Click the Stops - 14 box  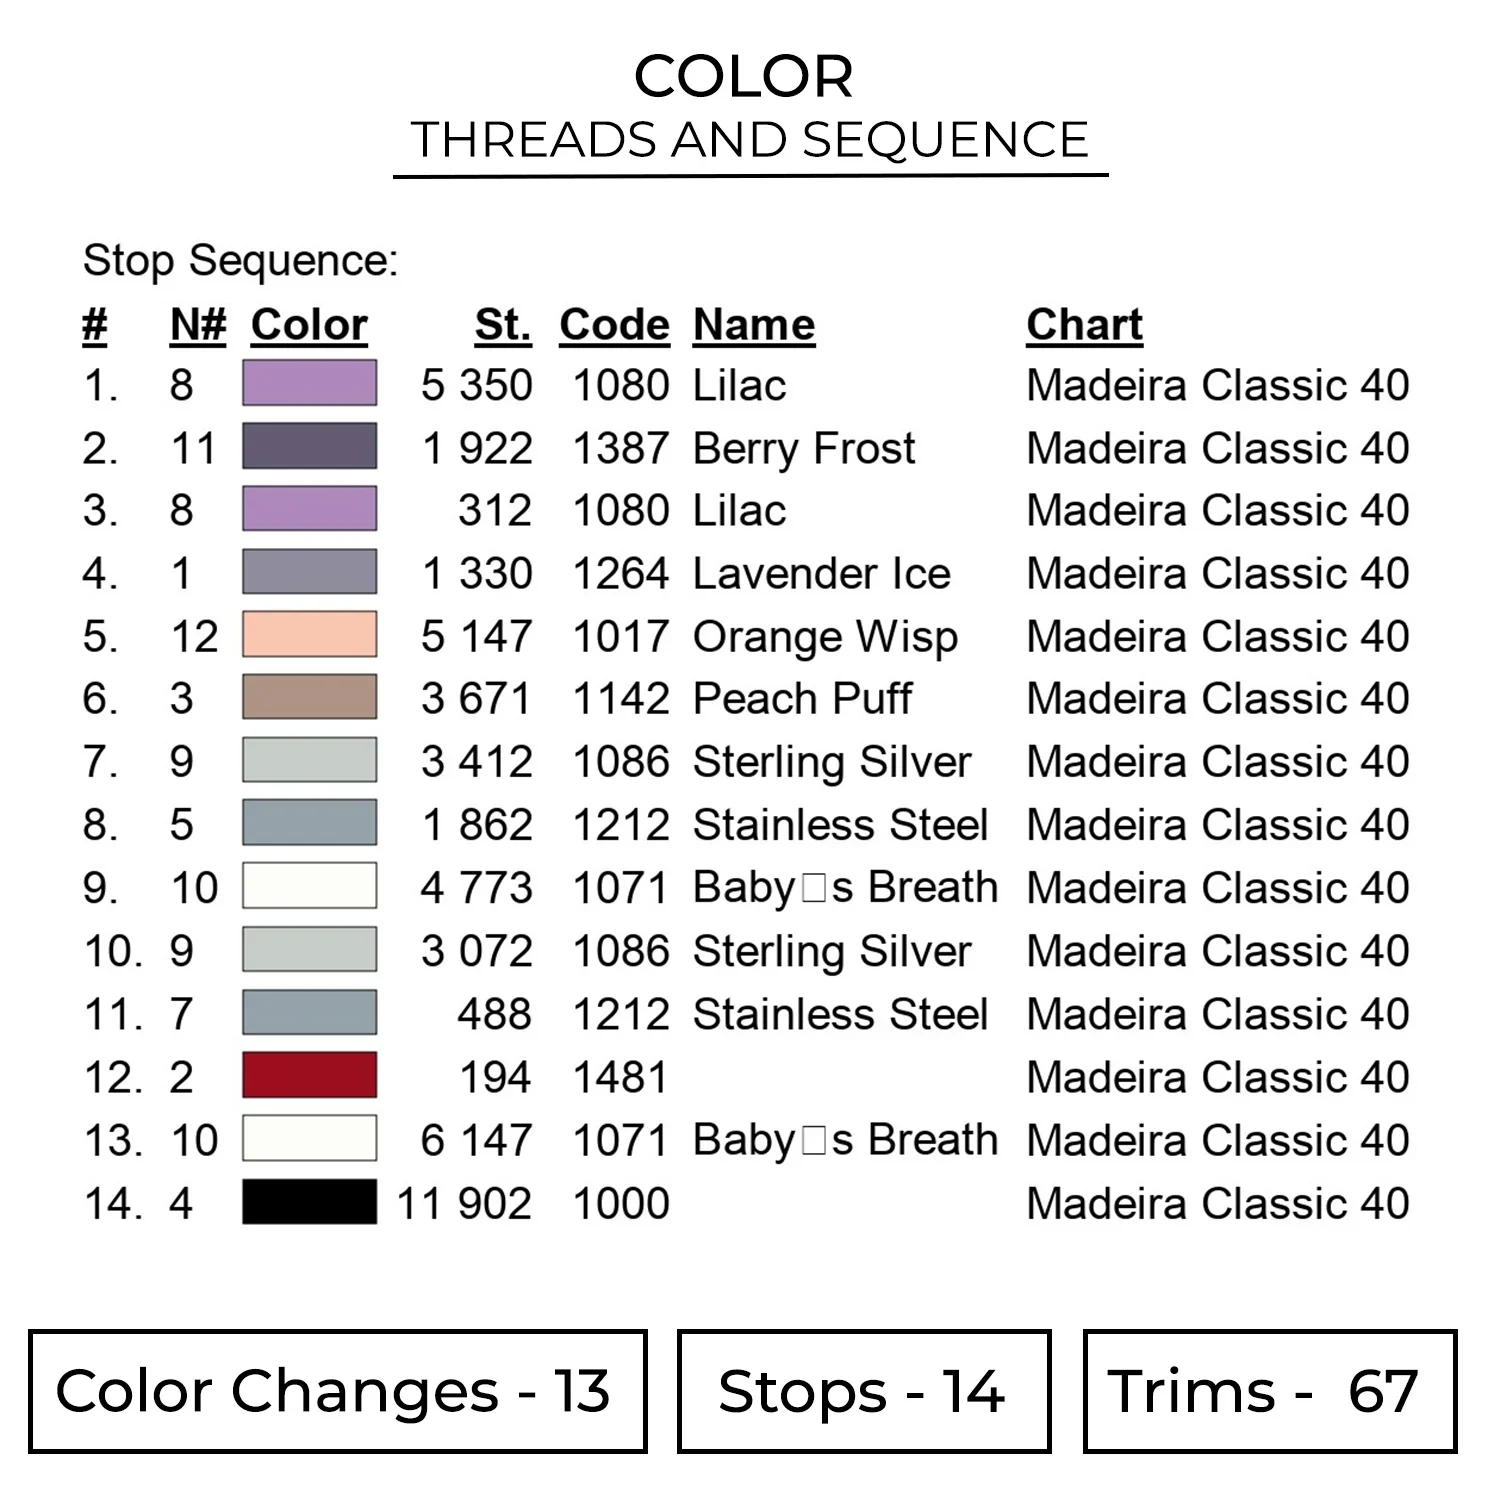coord(864,1391)
